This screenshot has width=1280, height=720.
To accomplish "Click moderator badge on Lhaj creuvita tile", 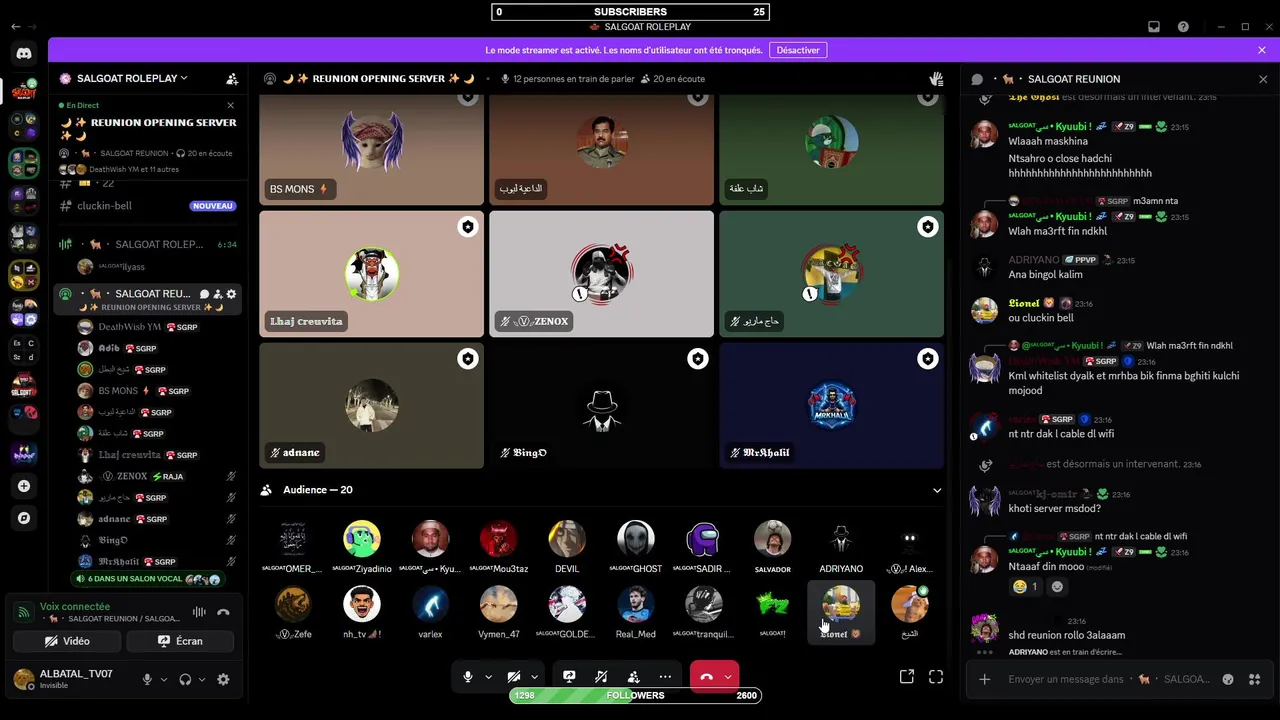I will (467, 227).
